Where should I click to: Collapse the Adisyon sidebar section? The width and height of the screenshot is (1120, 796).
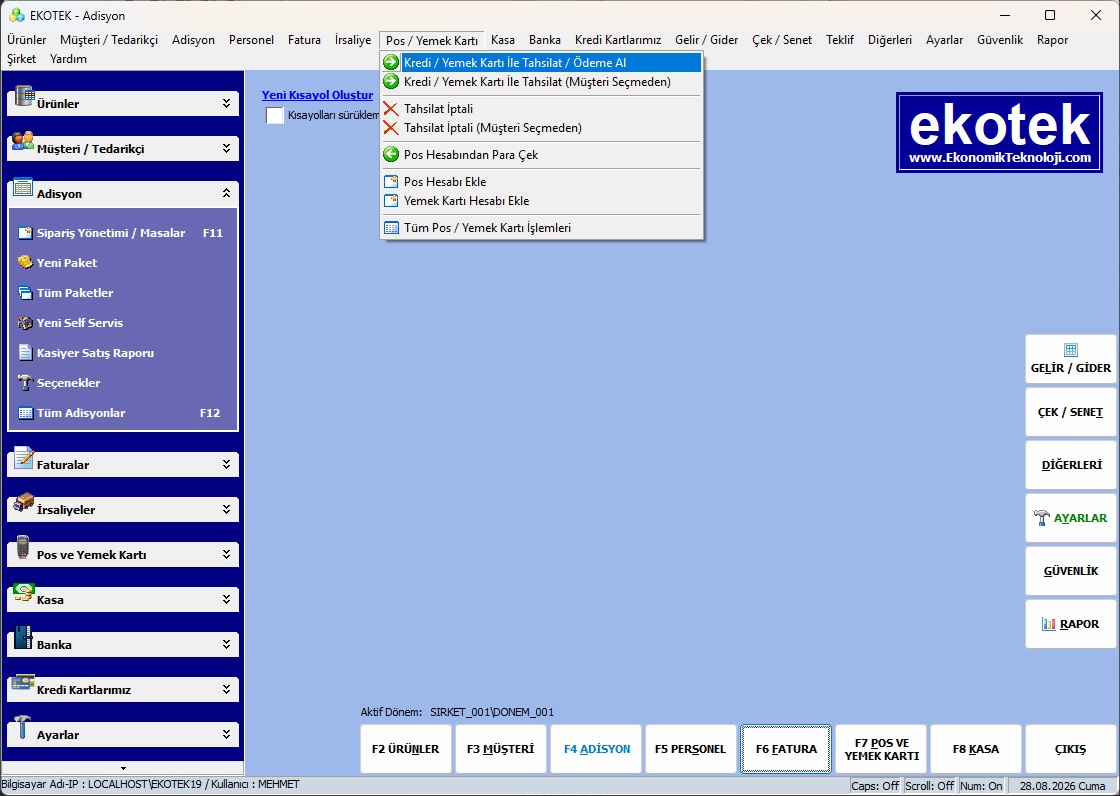point(226,194)
